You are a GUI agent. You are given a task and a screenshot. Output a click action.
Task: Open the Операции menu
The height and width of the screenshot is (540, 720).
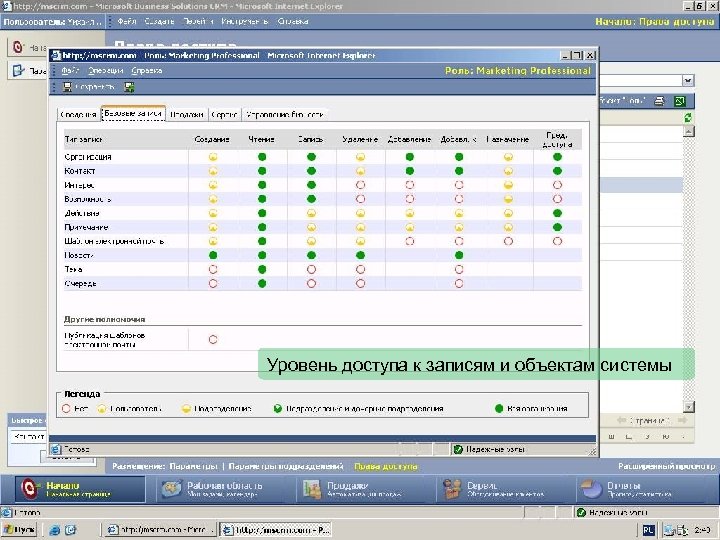click(x=106, y=70)
